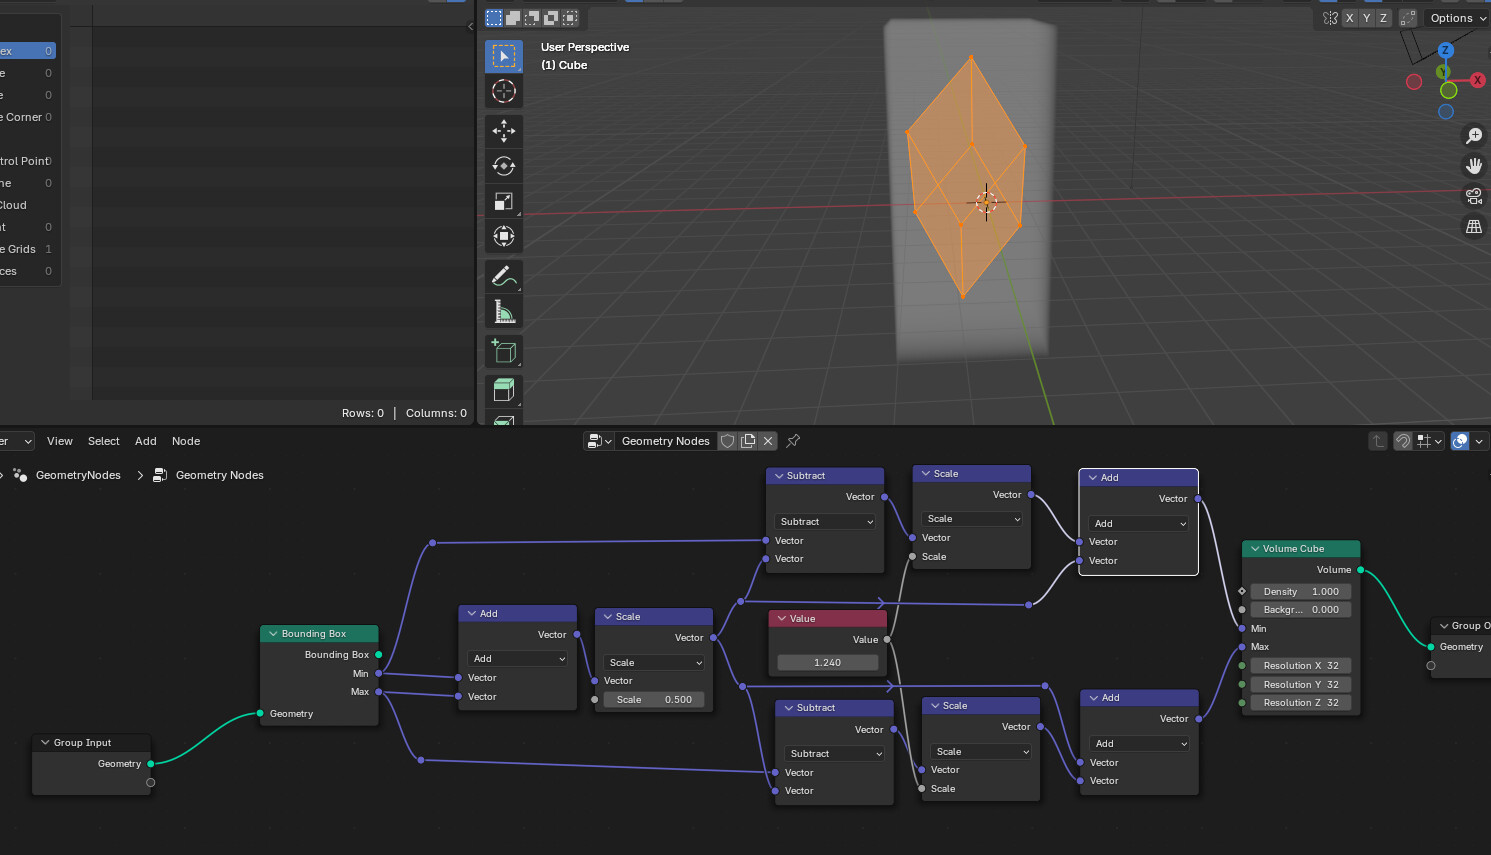
Task: Open the Select menu in node editor
Action: (x=103, y=441)
